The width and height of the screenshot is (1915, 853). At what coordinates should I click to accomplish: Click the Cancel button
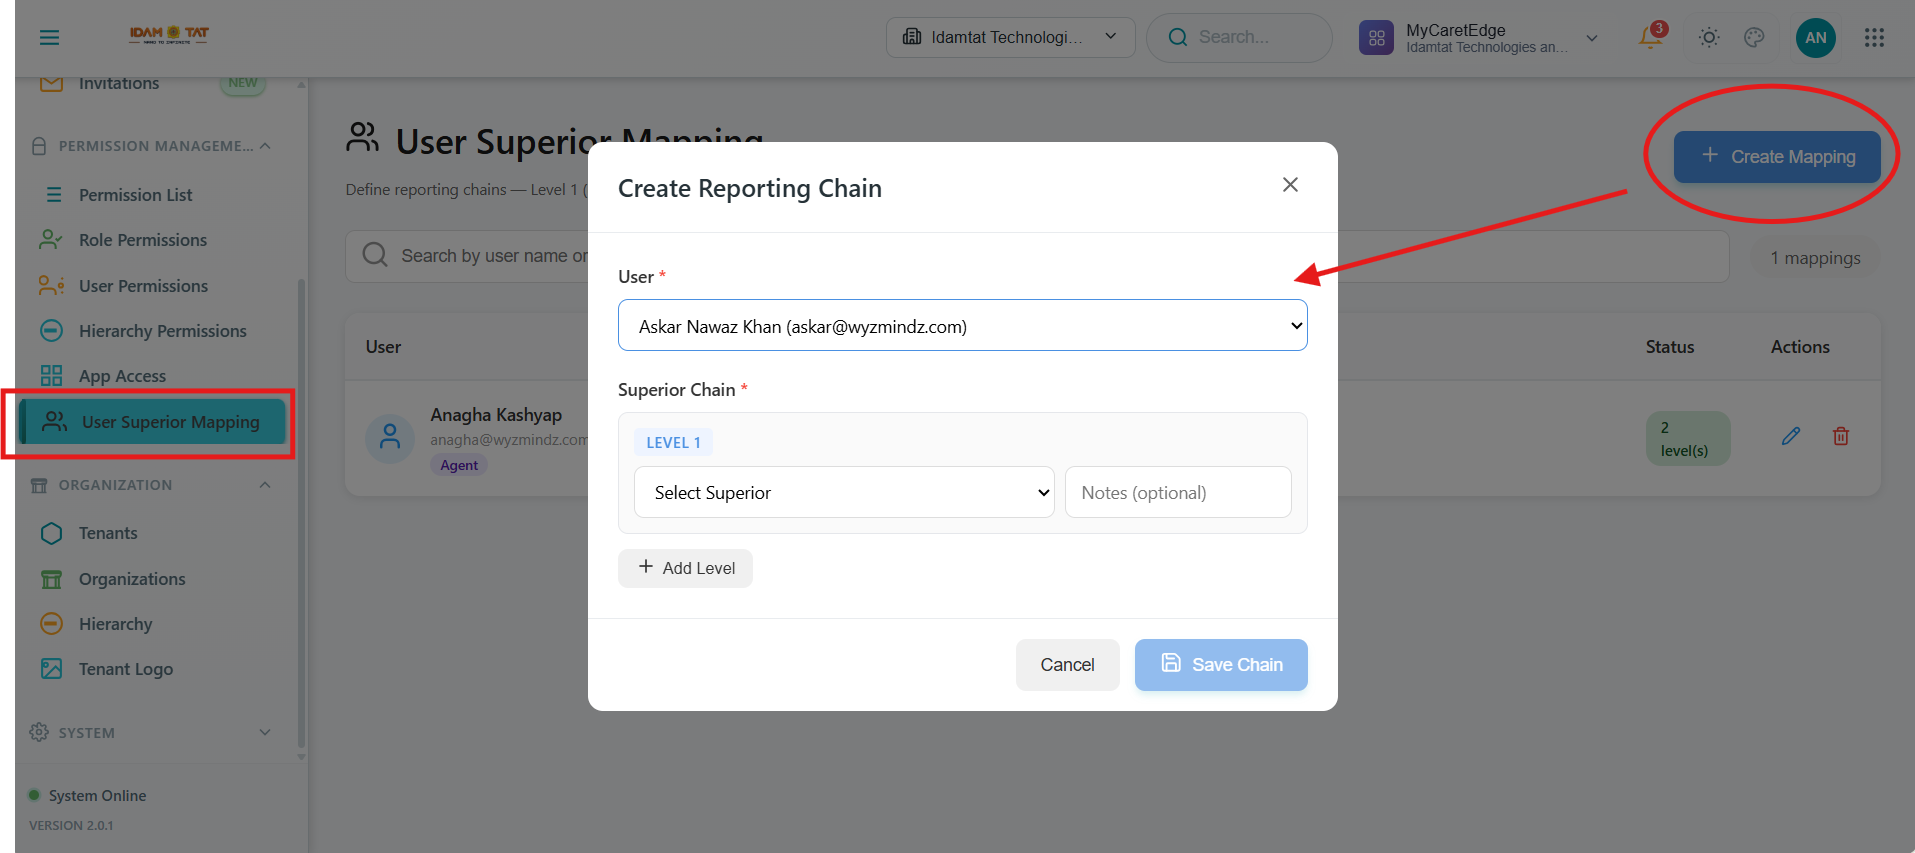pyautogui.click(x=1067, y=665)
